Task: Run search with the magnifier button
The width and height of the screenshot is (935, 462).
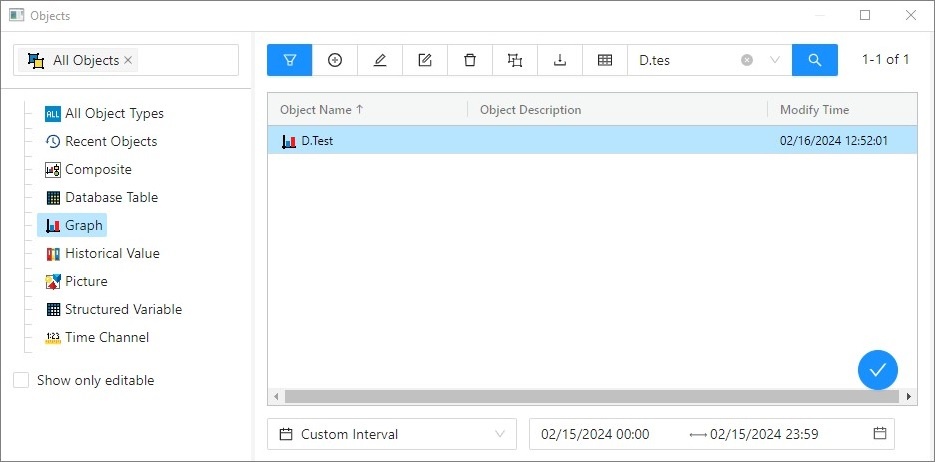Action: (815, 60)
